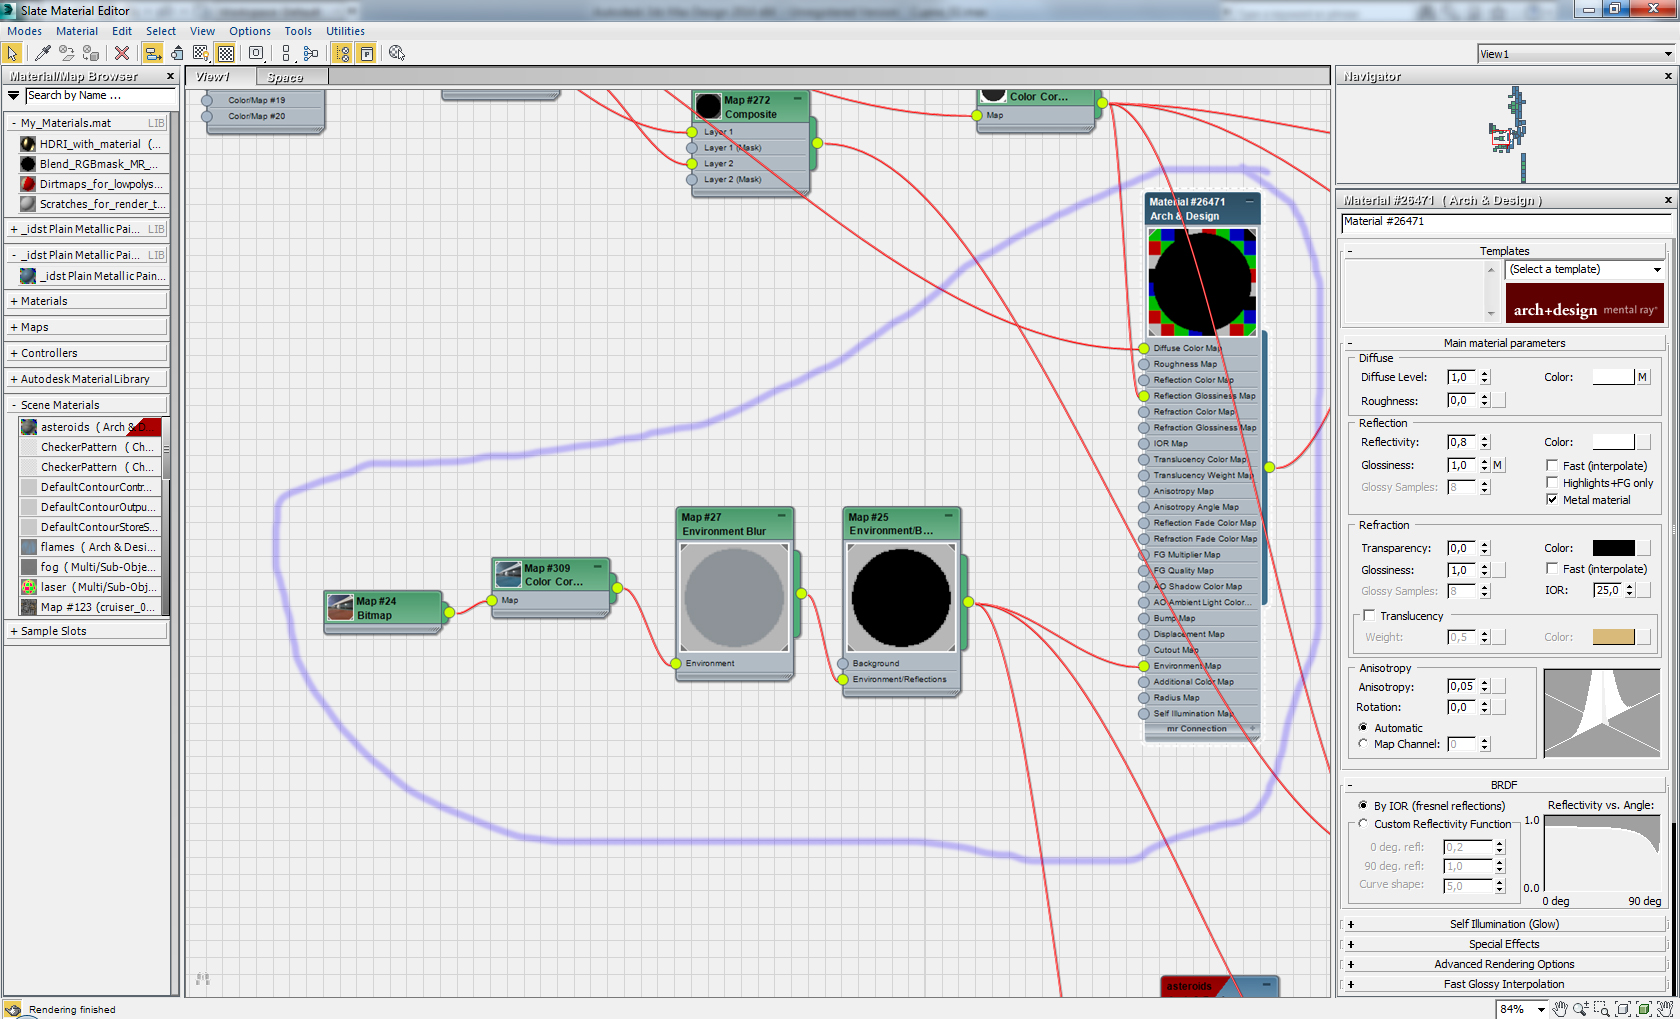Toggle the Translucency checkbox
Viewport: 1680px width, 1019px height.
[1369, 616]
